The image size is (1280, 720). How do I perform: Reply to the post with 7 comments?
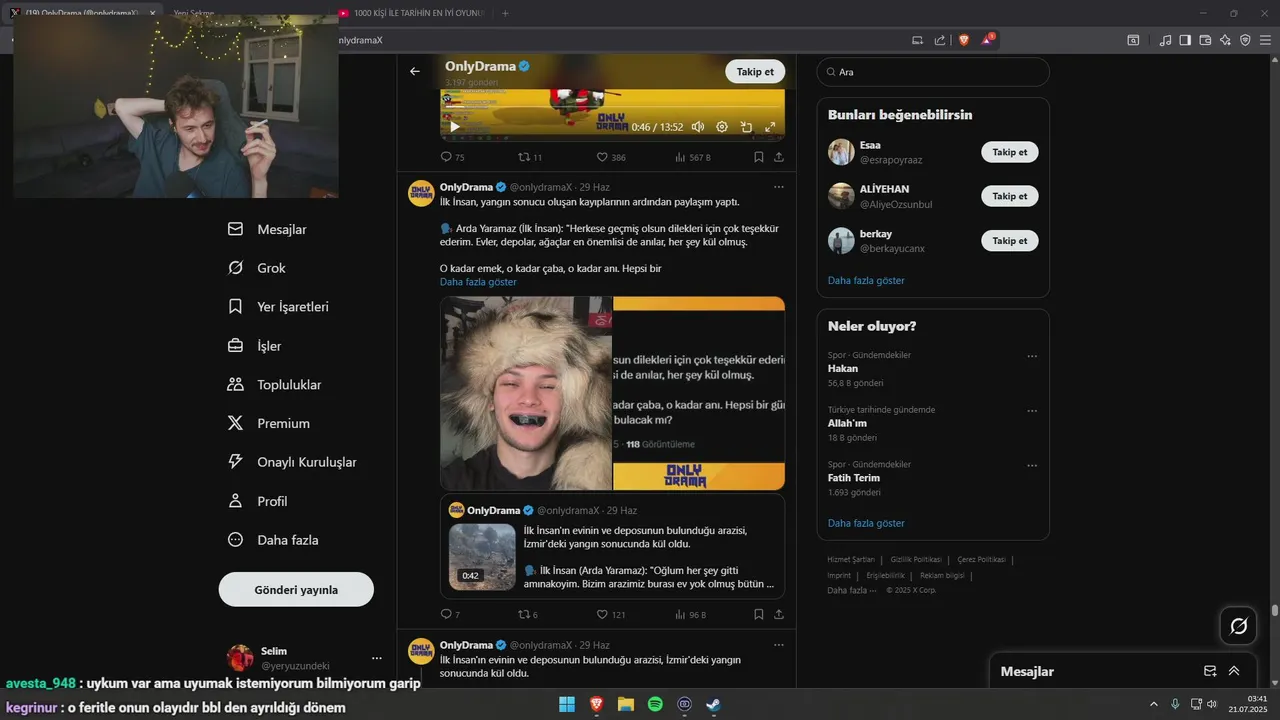(450, 614)
